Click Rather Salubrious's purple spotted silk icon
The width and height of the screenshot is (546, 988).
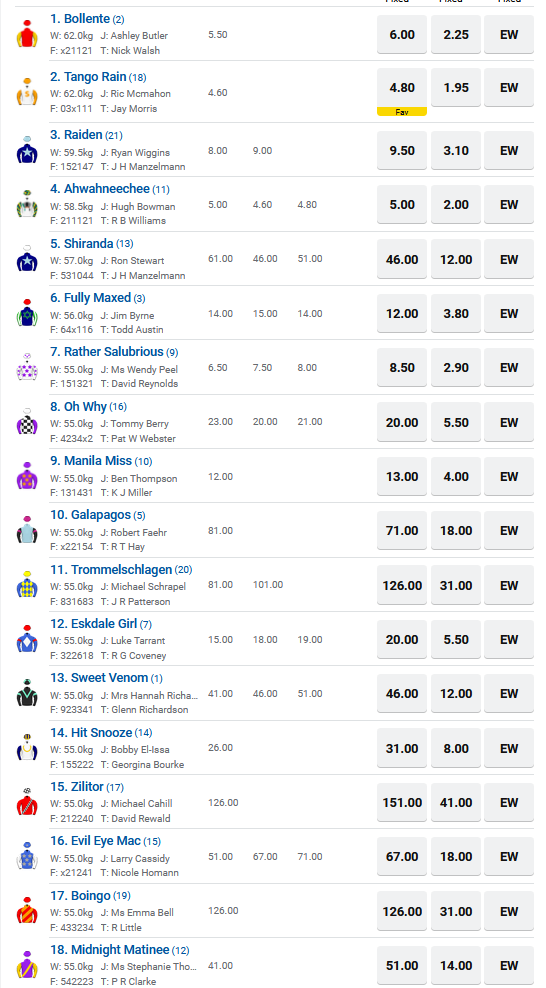27,367
